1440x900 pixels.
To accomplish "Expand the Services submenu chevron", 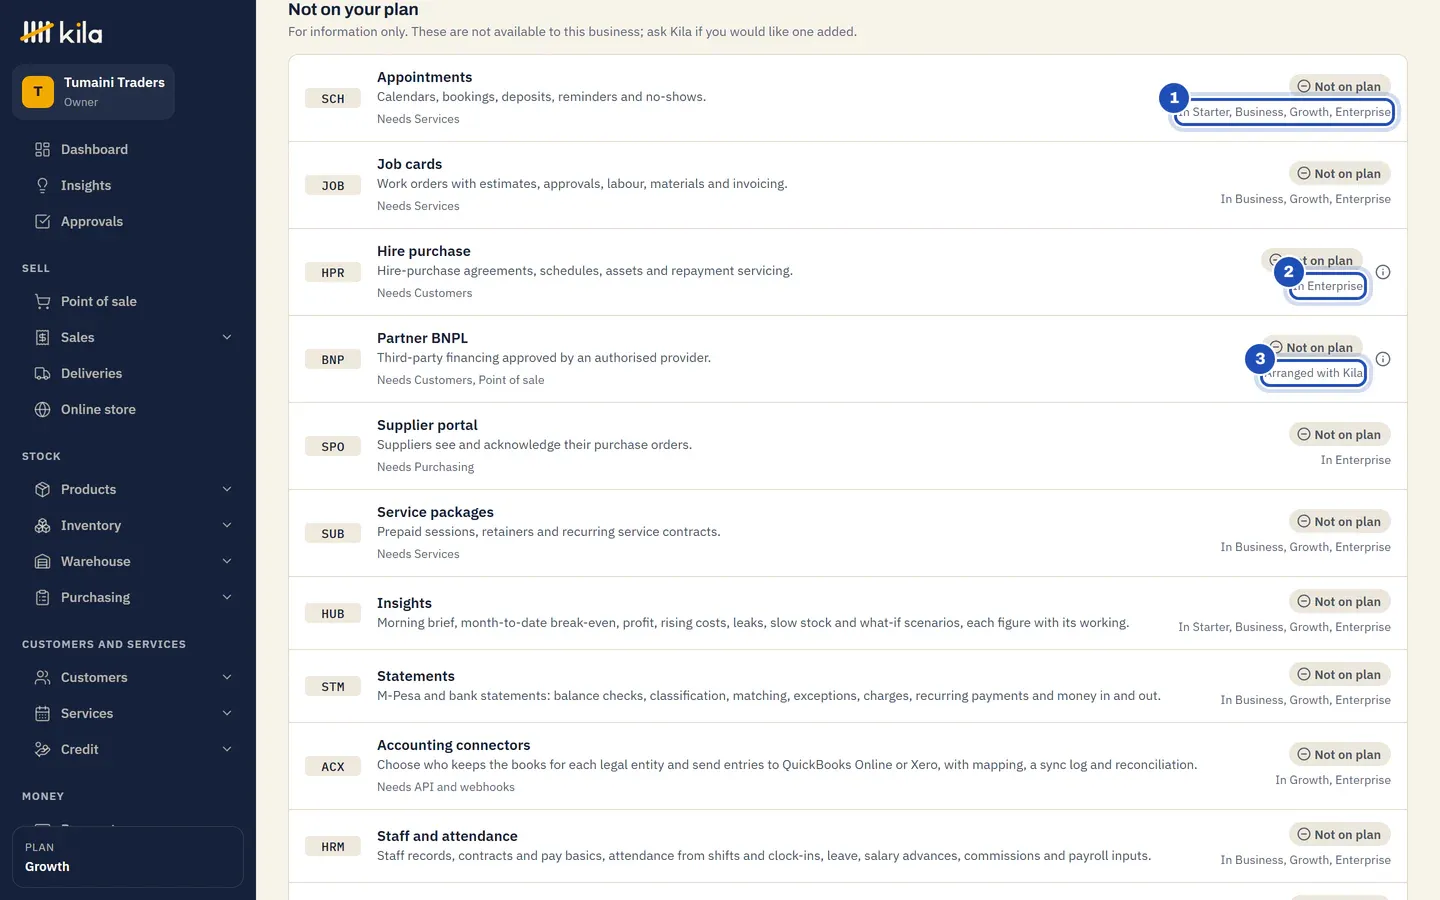I will tap(227, 714).
